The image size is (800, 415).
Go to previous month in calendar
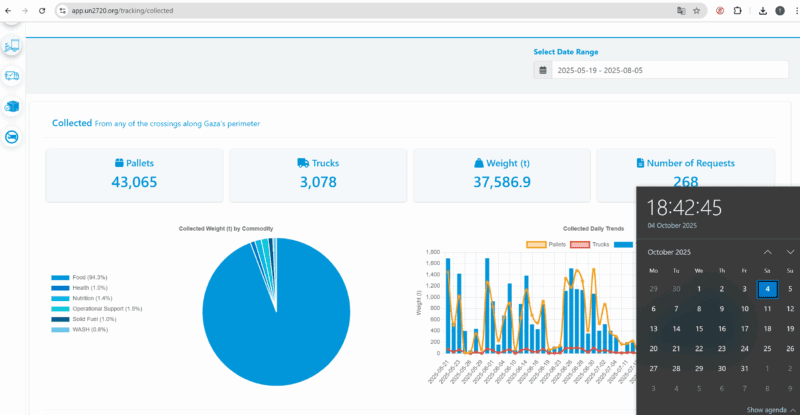(767, 252)
